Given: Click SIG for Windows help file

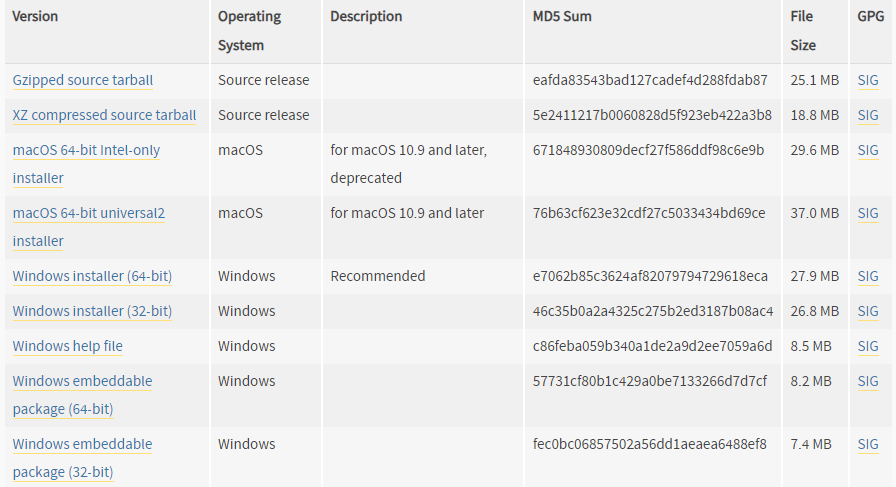Looking at the screenshot, I should [x=868, y=346].
